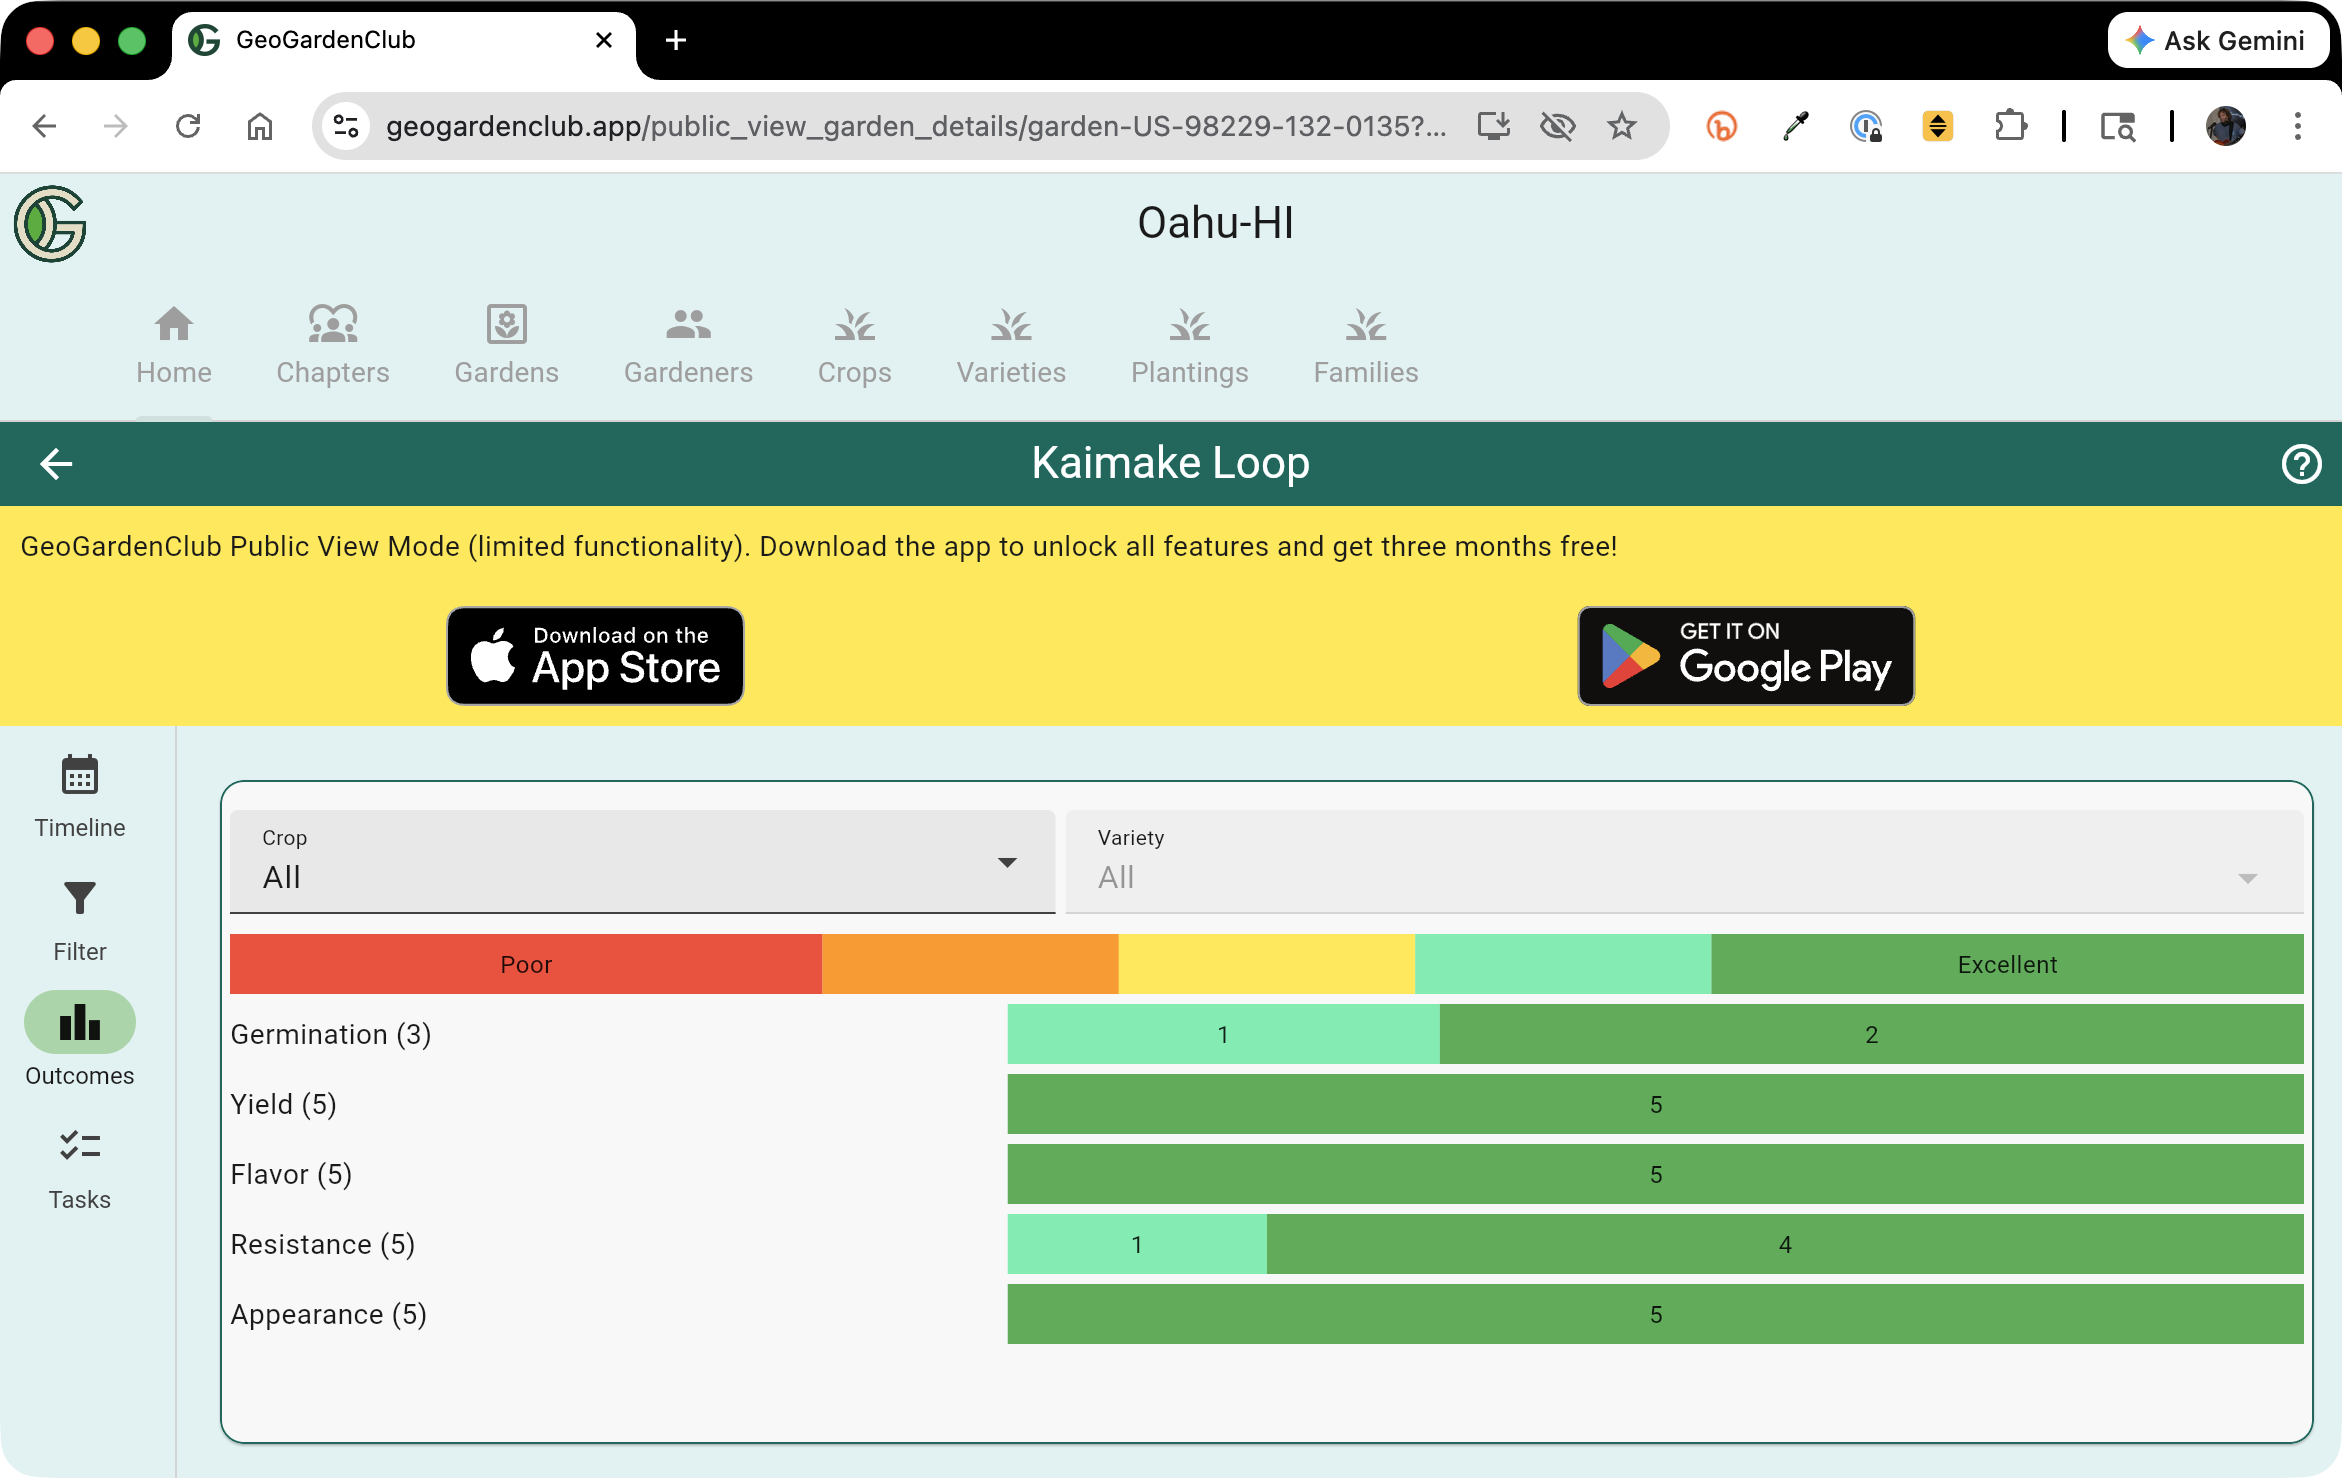The image size is (2342, 1478).
Task: Click the red Poor legend swatch
Action: tap(525, 964)
